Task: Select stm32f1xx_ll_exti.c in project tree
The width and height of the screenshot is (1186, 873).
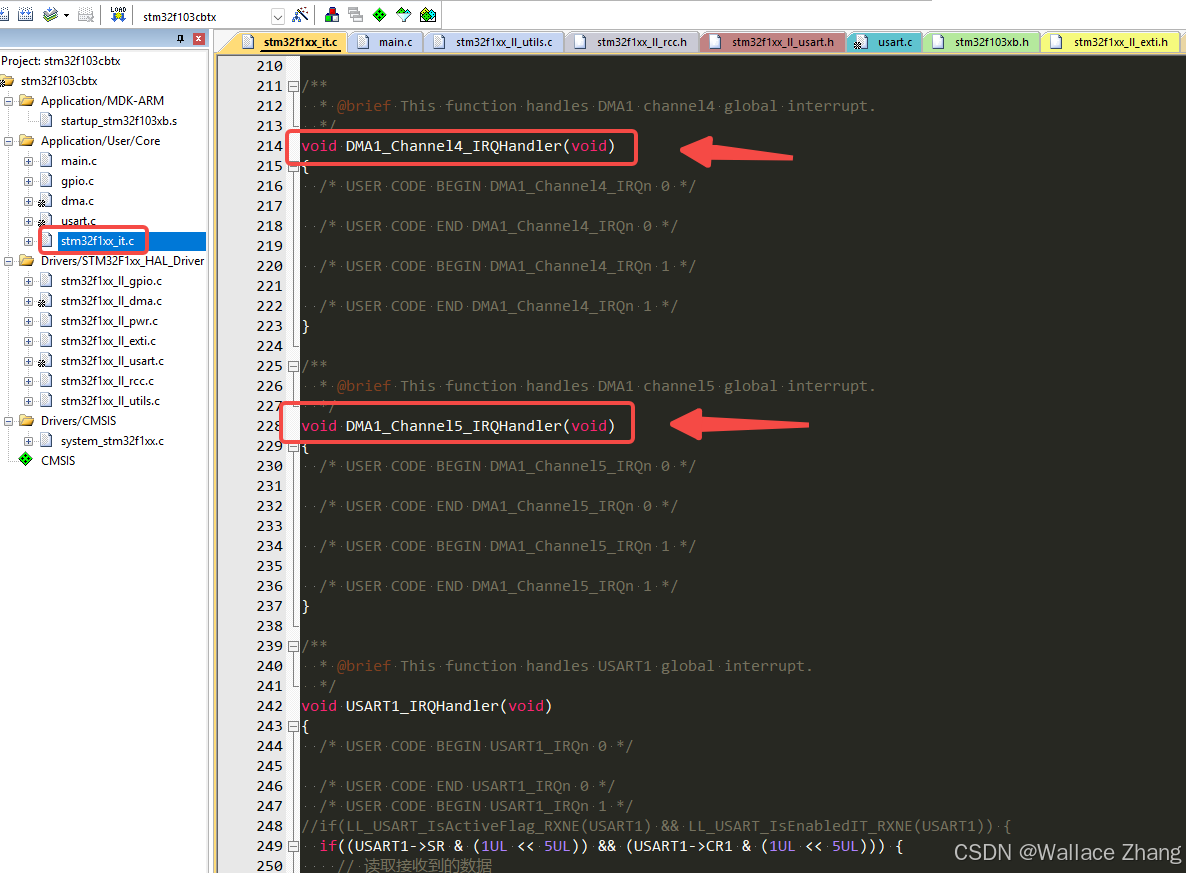Action: click(x=108, y=341)
